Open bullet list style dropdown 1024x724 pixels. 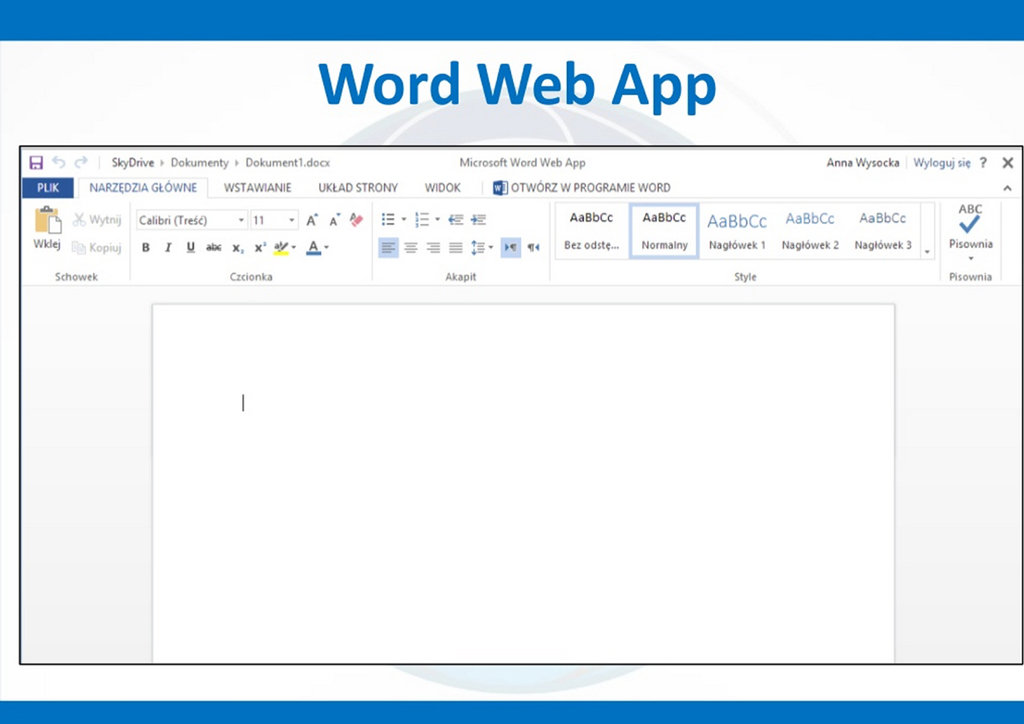(x=404, y=219)
